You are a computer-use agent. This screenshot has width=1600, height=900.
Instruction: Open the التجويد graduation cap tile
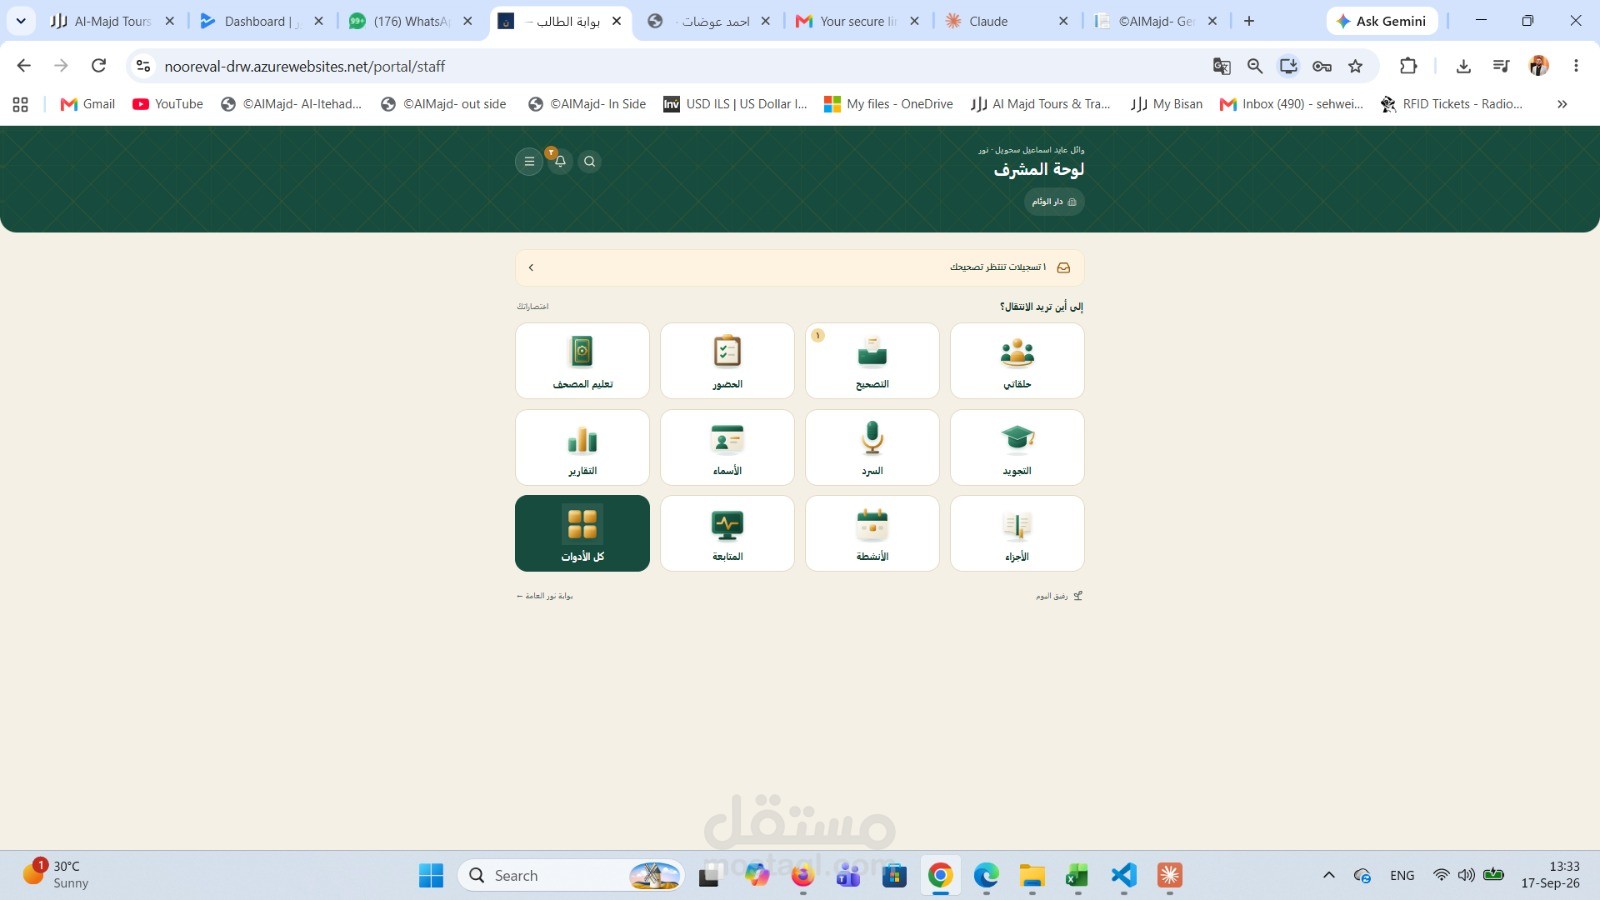click(x=1017, y=447)
